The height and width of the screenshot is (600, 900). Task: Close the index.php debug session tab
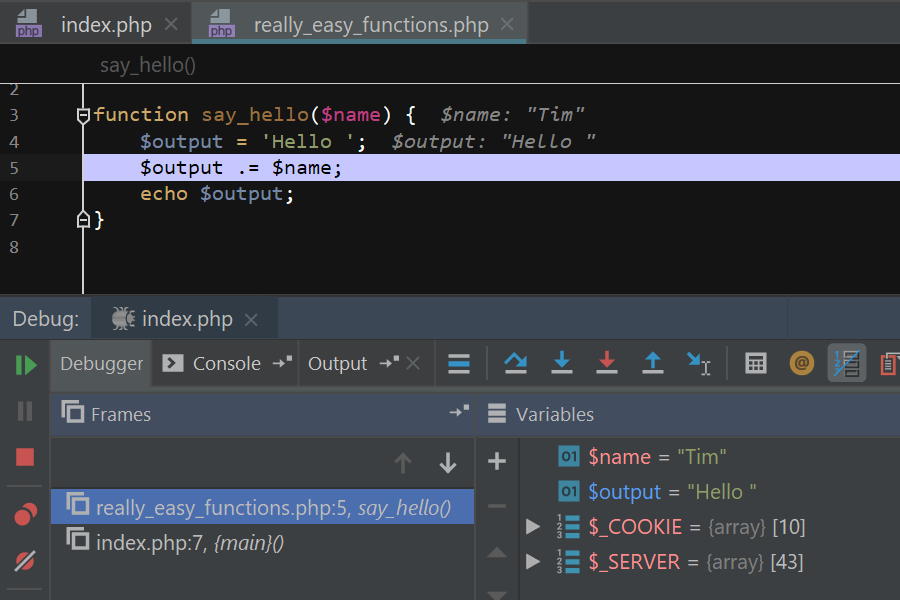pos(251,319)
